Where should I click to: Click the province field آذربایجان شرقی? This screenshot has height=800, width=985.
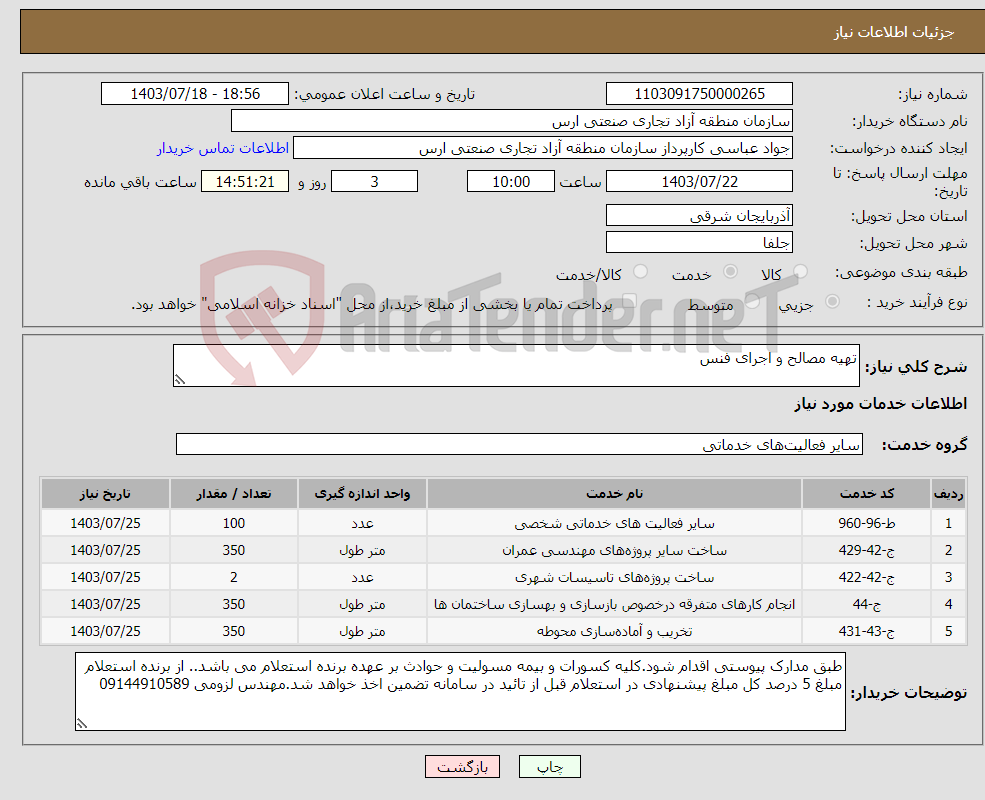coord(699,215)
